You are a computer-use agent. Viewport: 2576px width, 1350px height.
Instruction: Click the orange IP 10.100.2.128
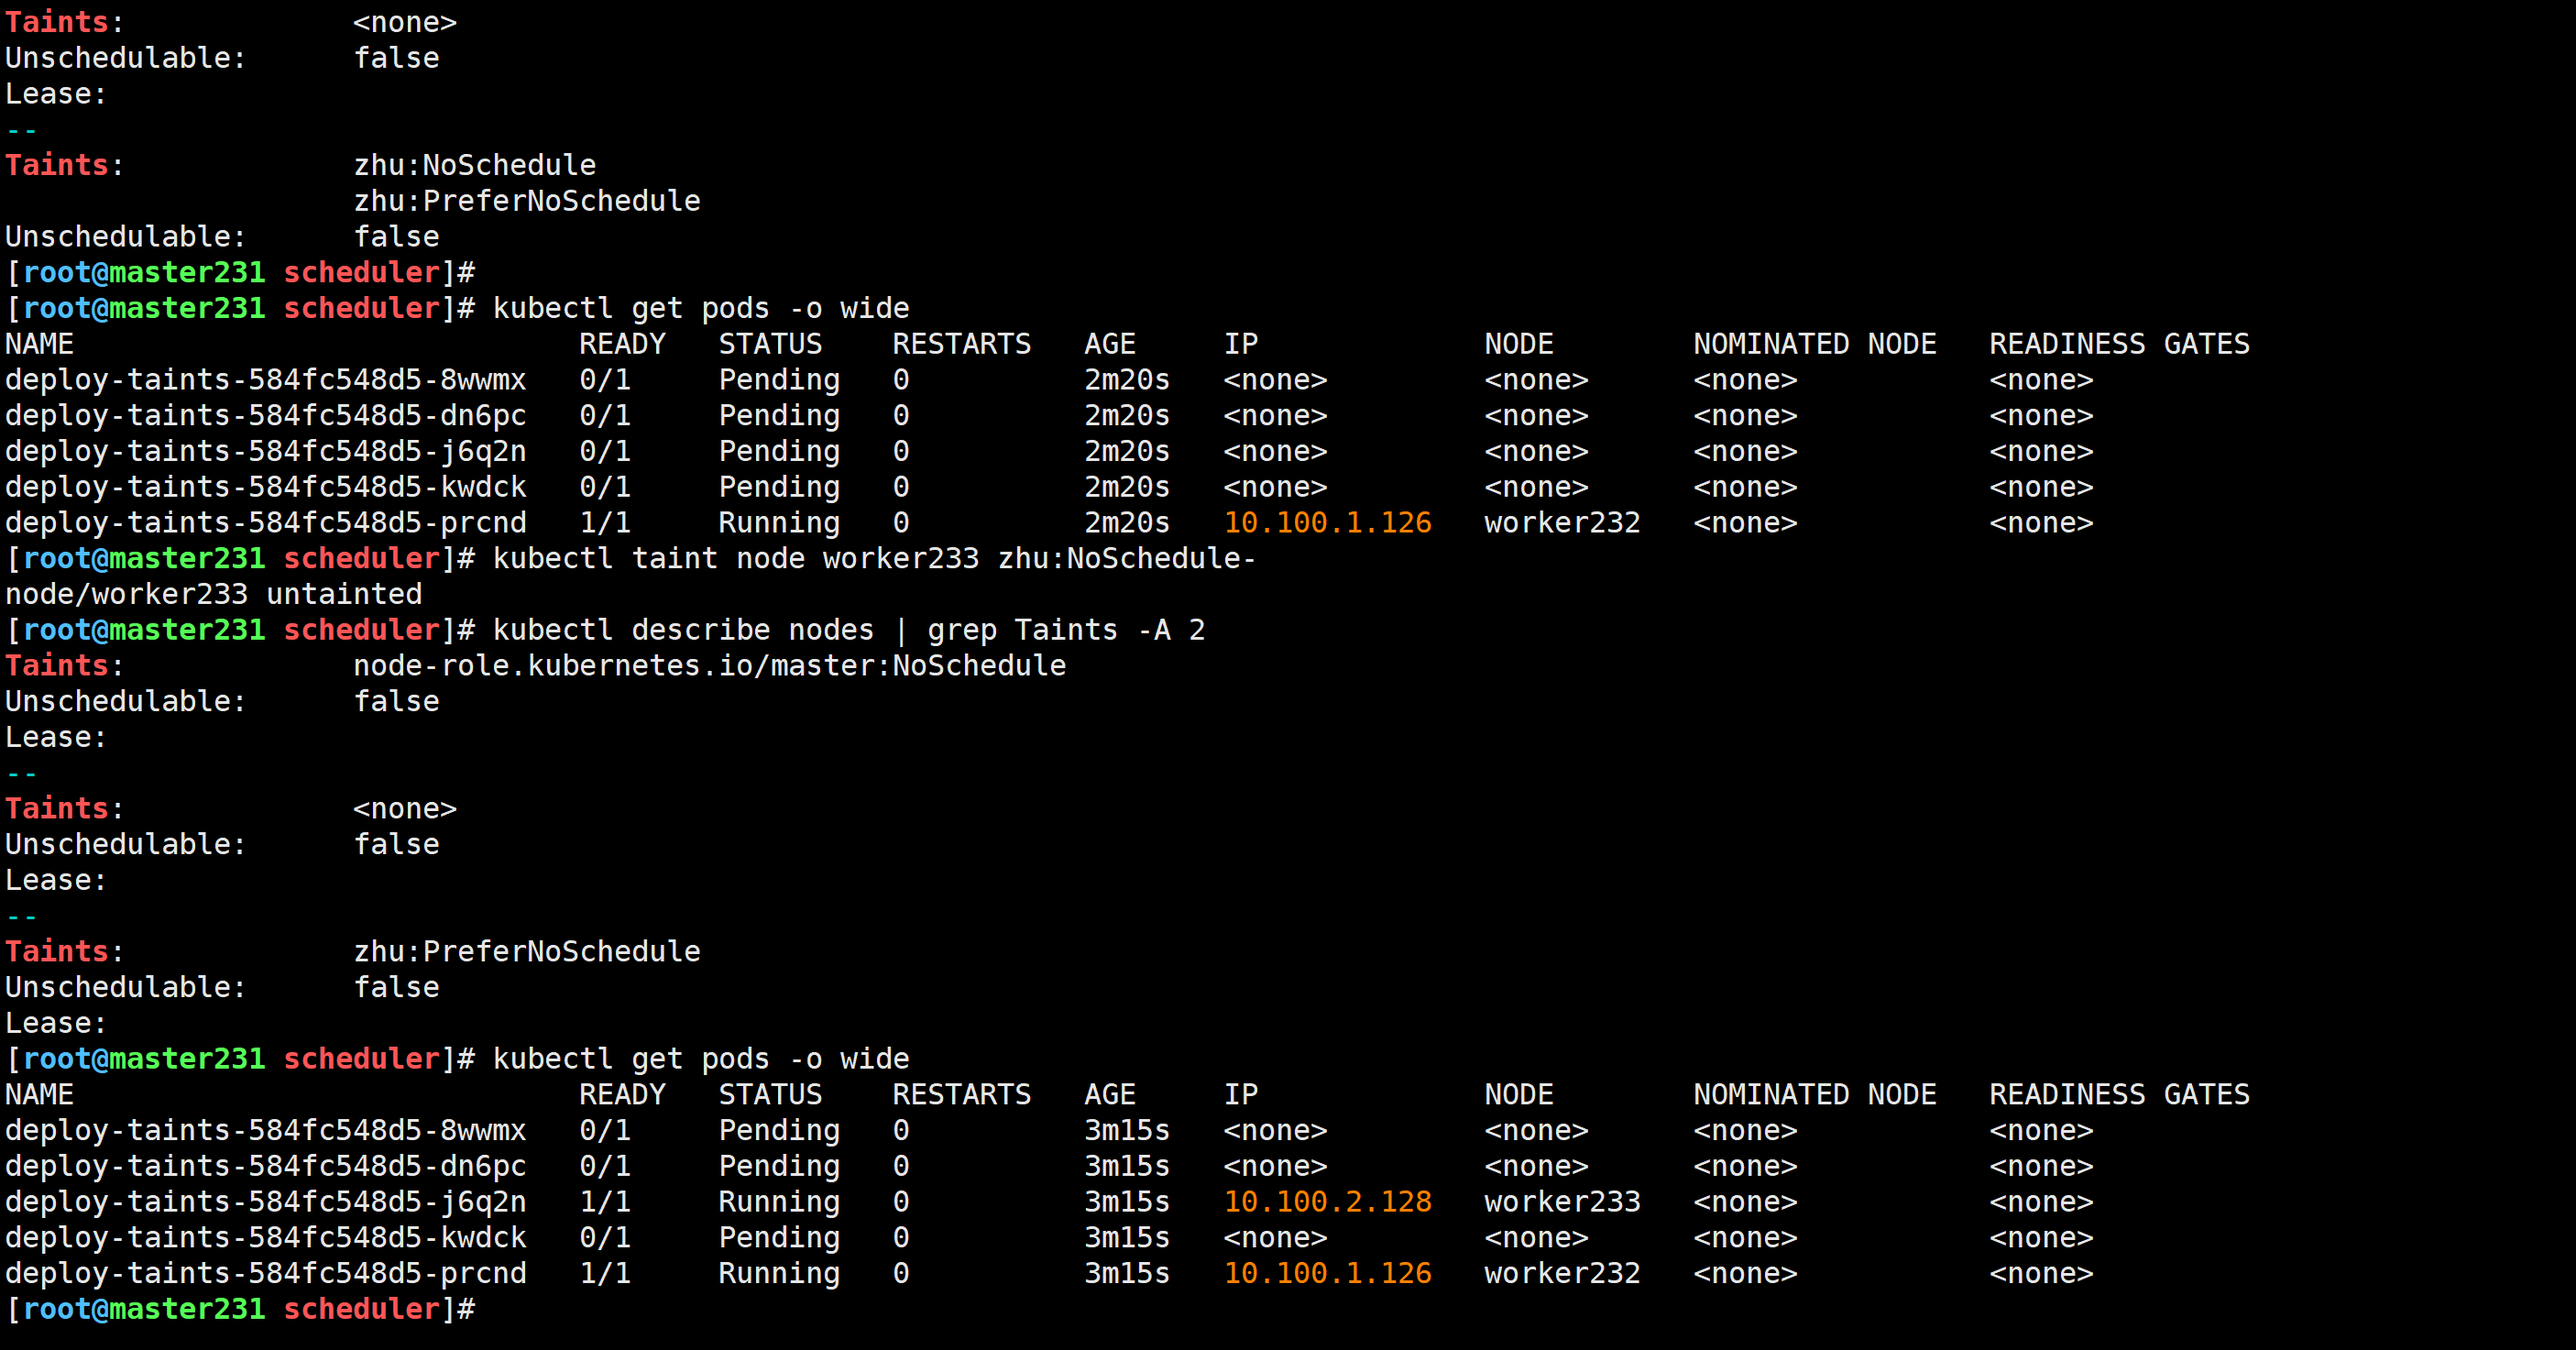click(1327, 1201)
